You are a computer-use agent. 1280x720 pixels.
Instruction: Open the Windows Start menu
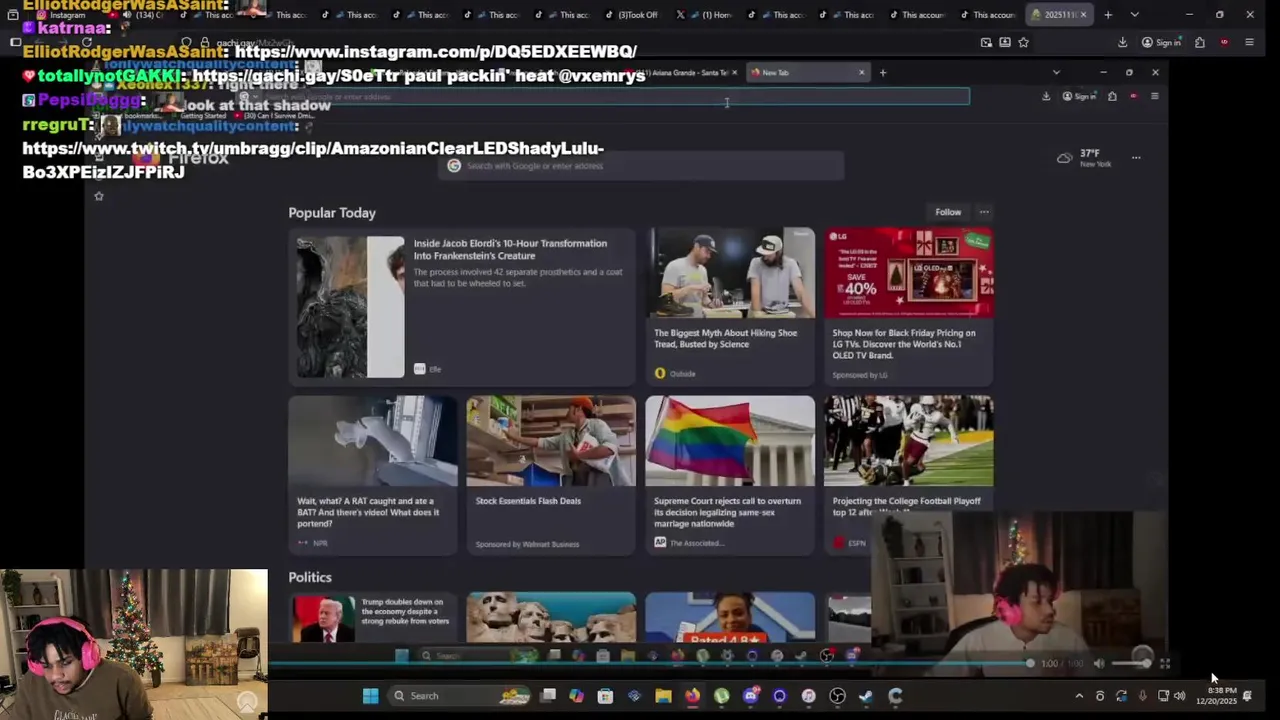pos(371,696)
